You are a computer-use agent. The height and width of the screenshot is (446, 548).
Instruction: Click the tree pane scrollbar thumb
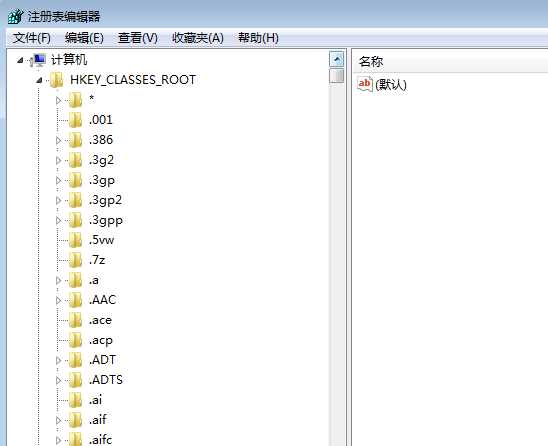[337, 76]
